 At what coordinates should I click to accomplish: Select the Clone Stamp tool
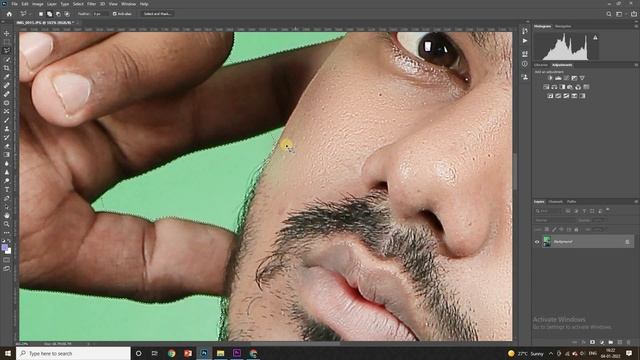7,129
